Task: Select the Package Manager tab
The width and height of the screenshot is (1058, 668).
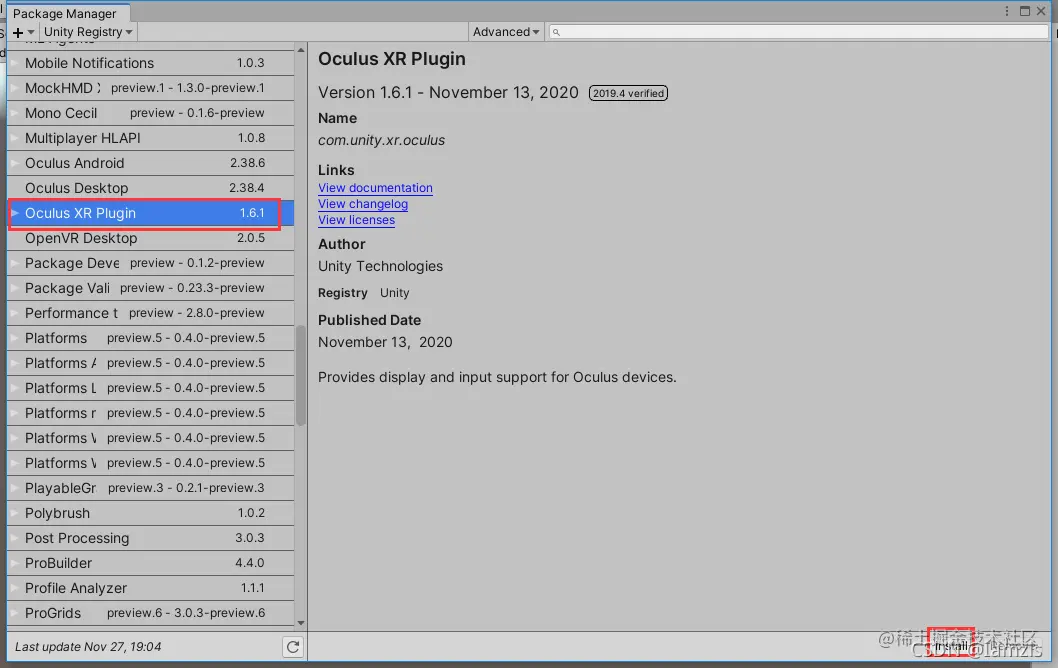Action: tap(65, 13)
